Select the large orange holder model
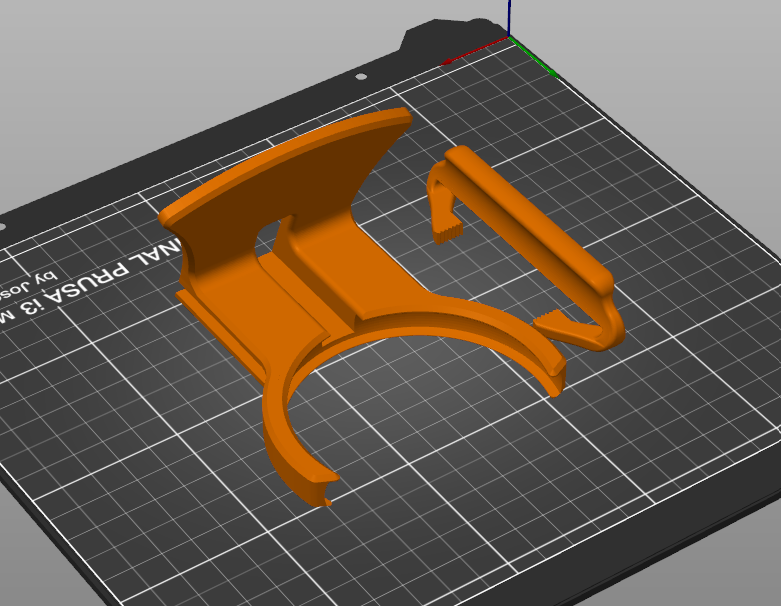The width and height of the screenshot is (781, 606). coord(330,270)
